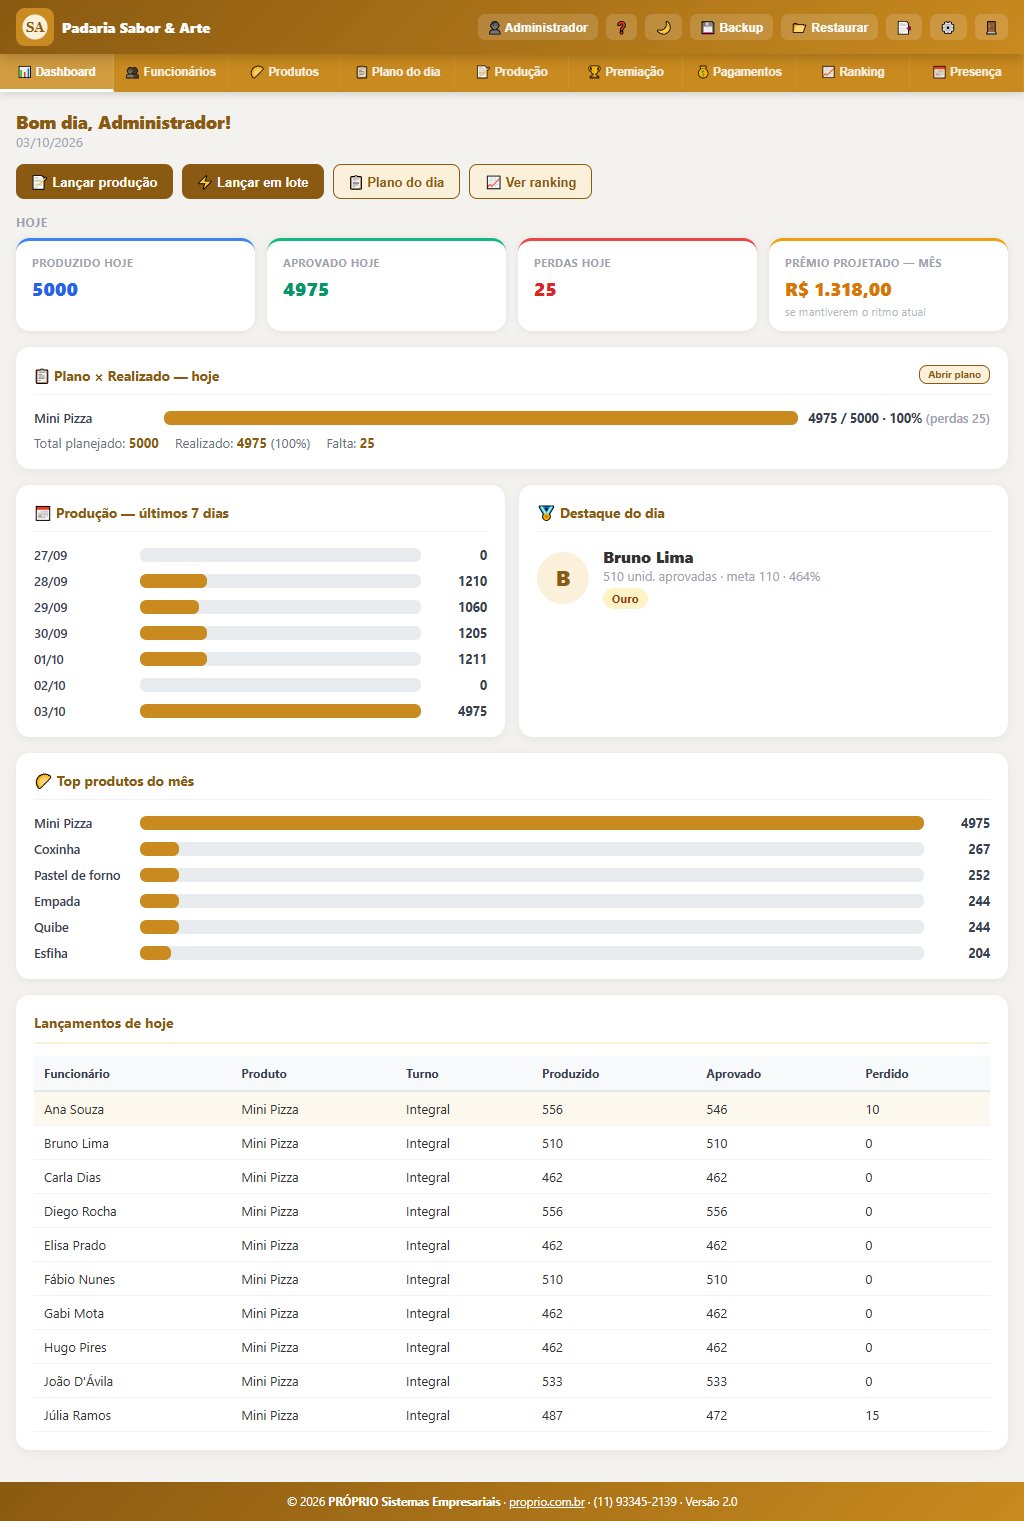Click the Produzido column header
Image resolution: width=1024 pixels, height=1521 pixels.
pyautogui.click(x=571, y=1074)
